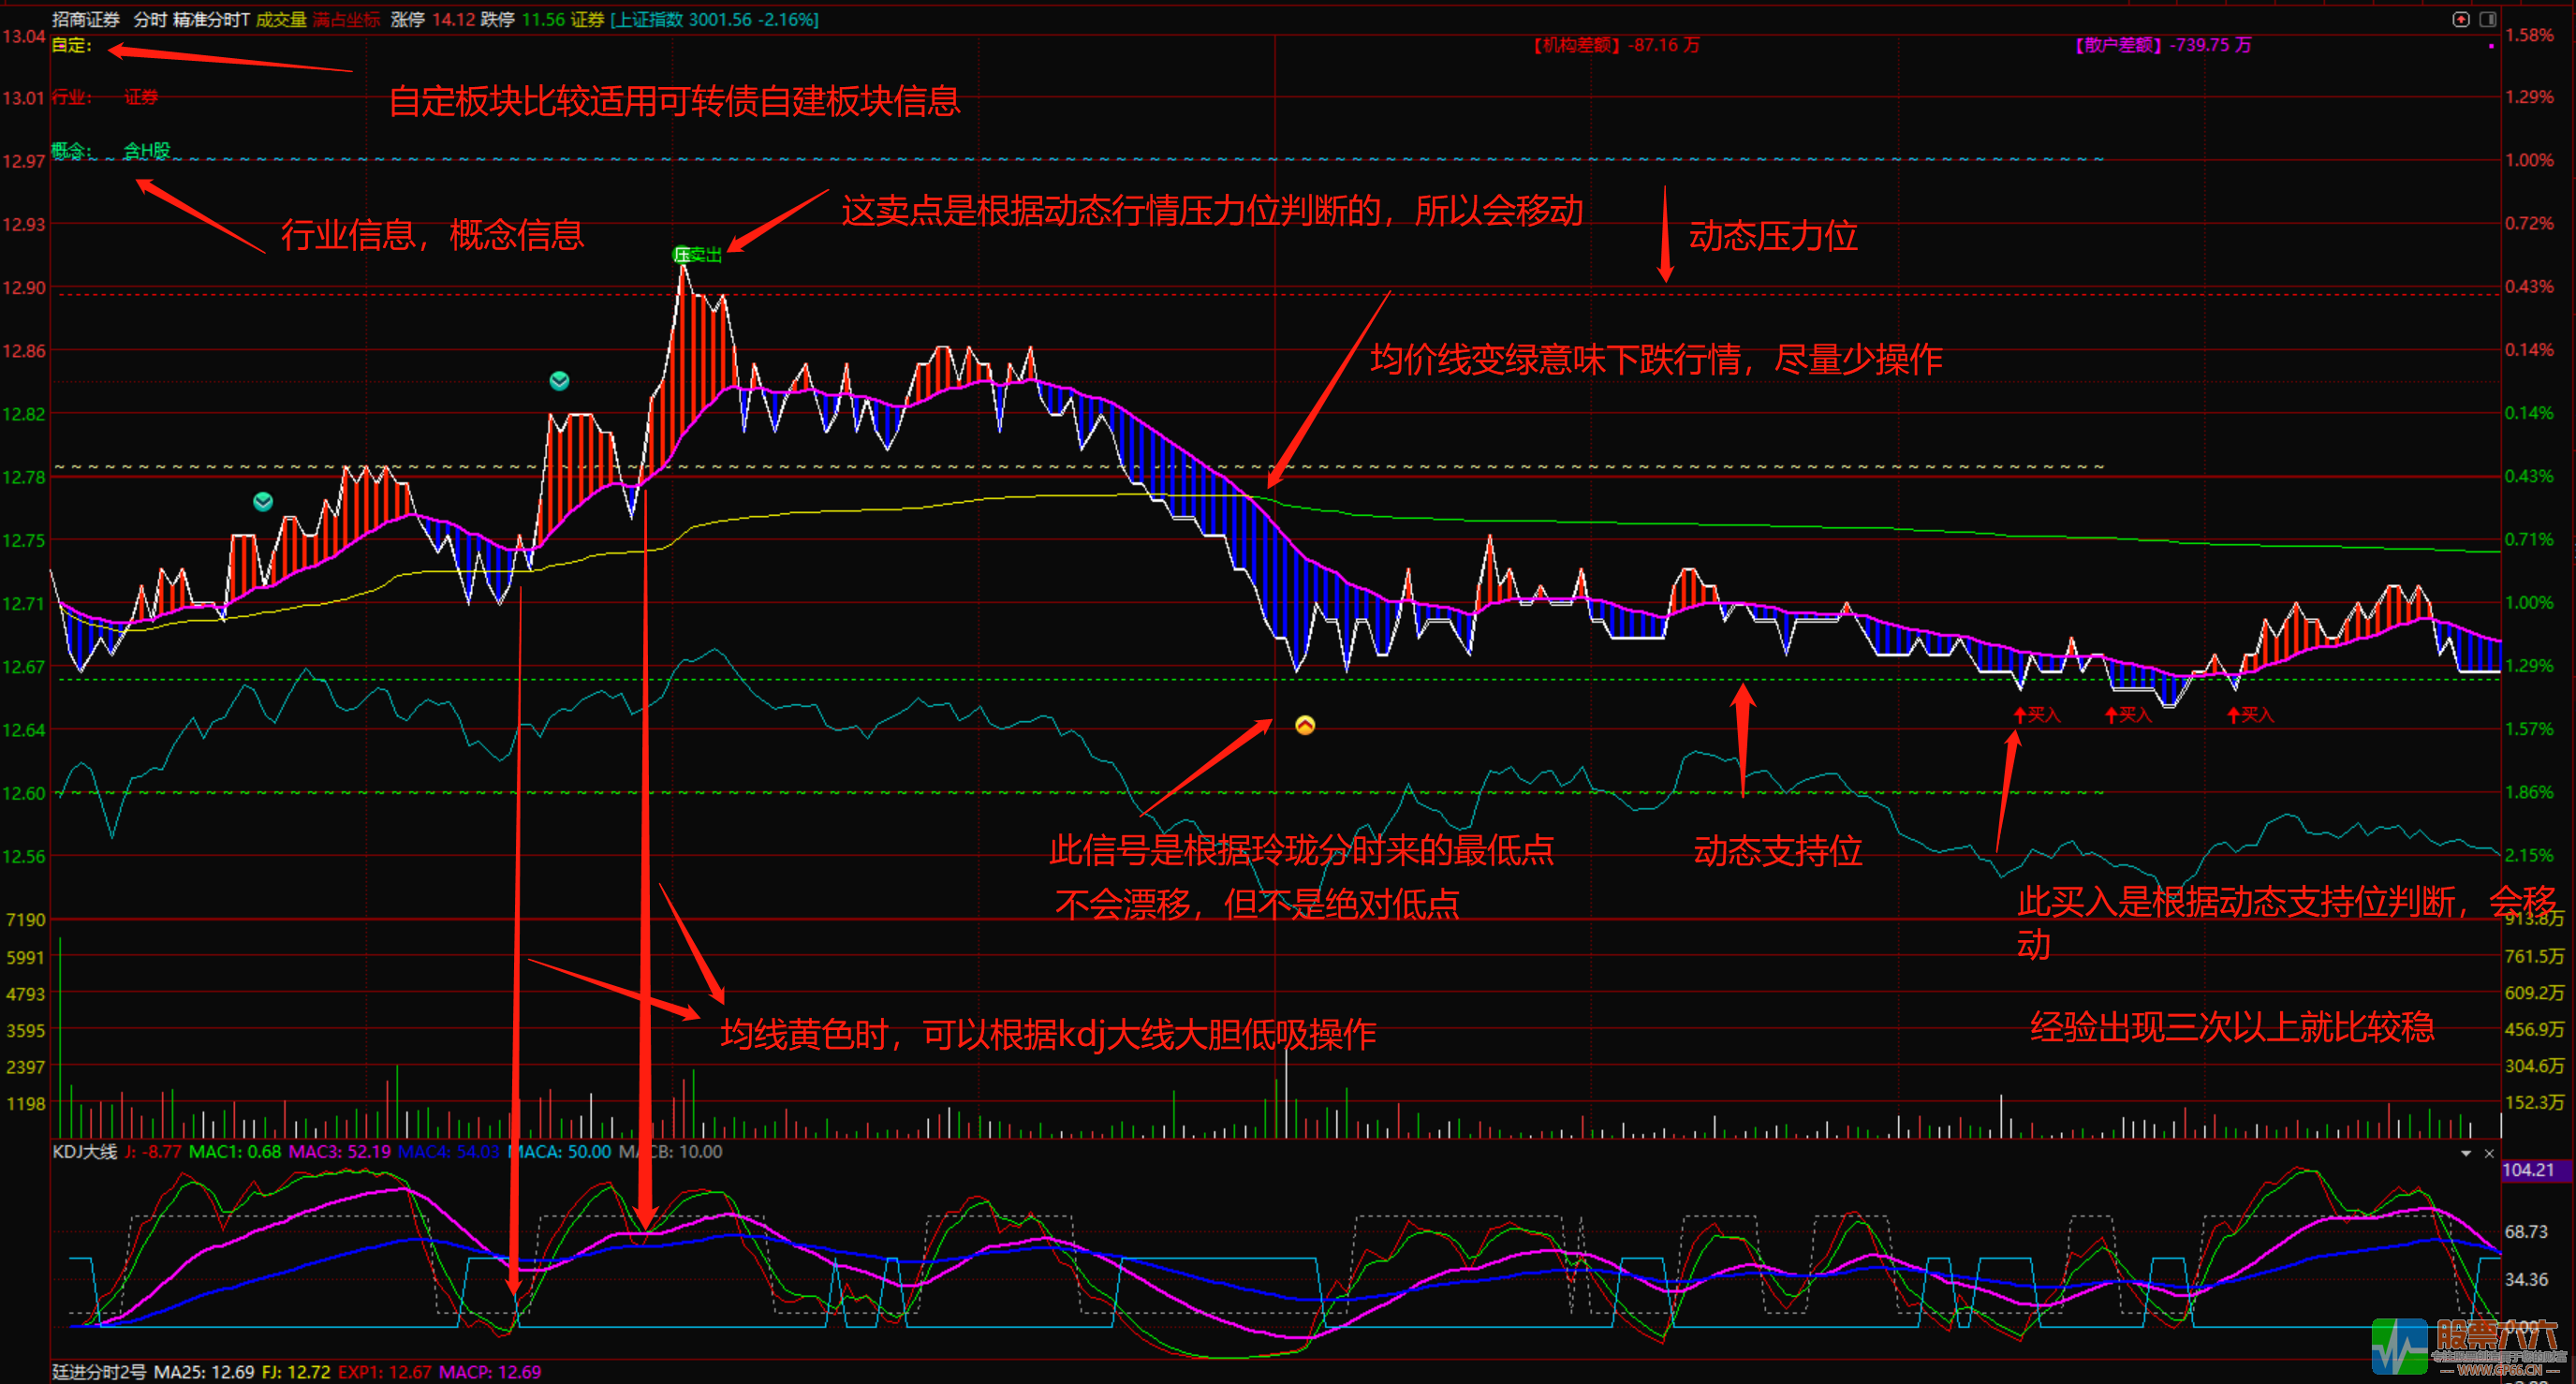The width and height of the screenshot is (2576, 1384).
Task: Click the MACP: 12.69 value
Action: coord(490,1372)
